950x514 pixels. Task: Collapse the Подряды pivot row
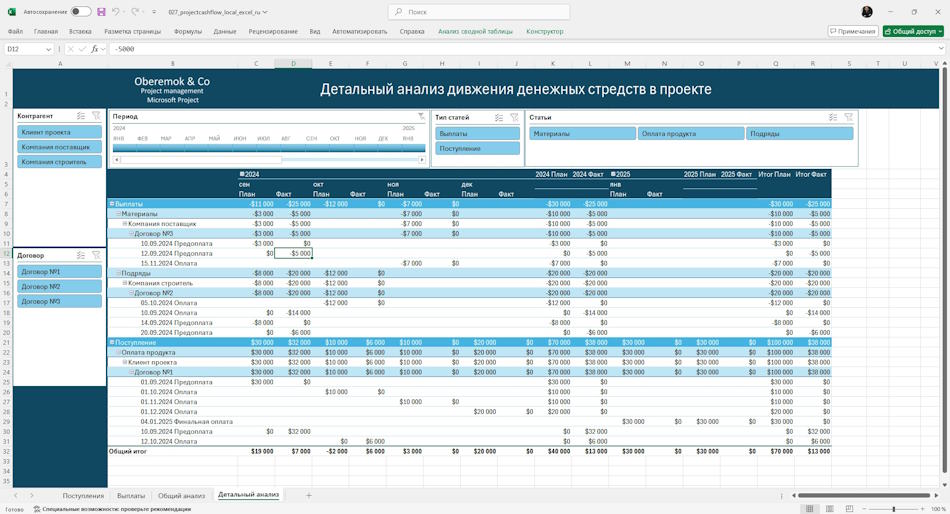coord(119,273)
